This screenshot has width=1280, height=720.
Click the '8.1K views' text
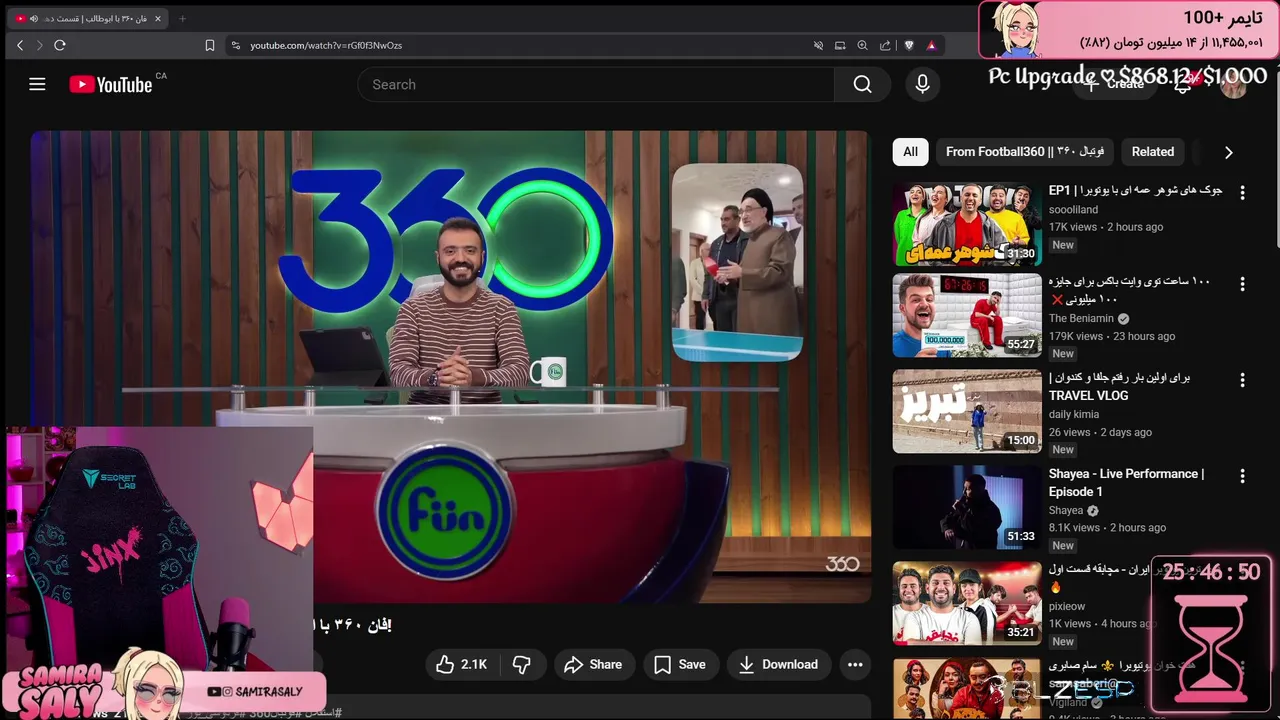coord(1074,527)
